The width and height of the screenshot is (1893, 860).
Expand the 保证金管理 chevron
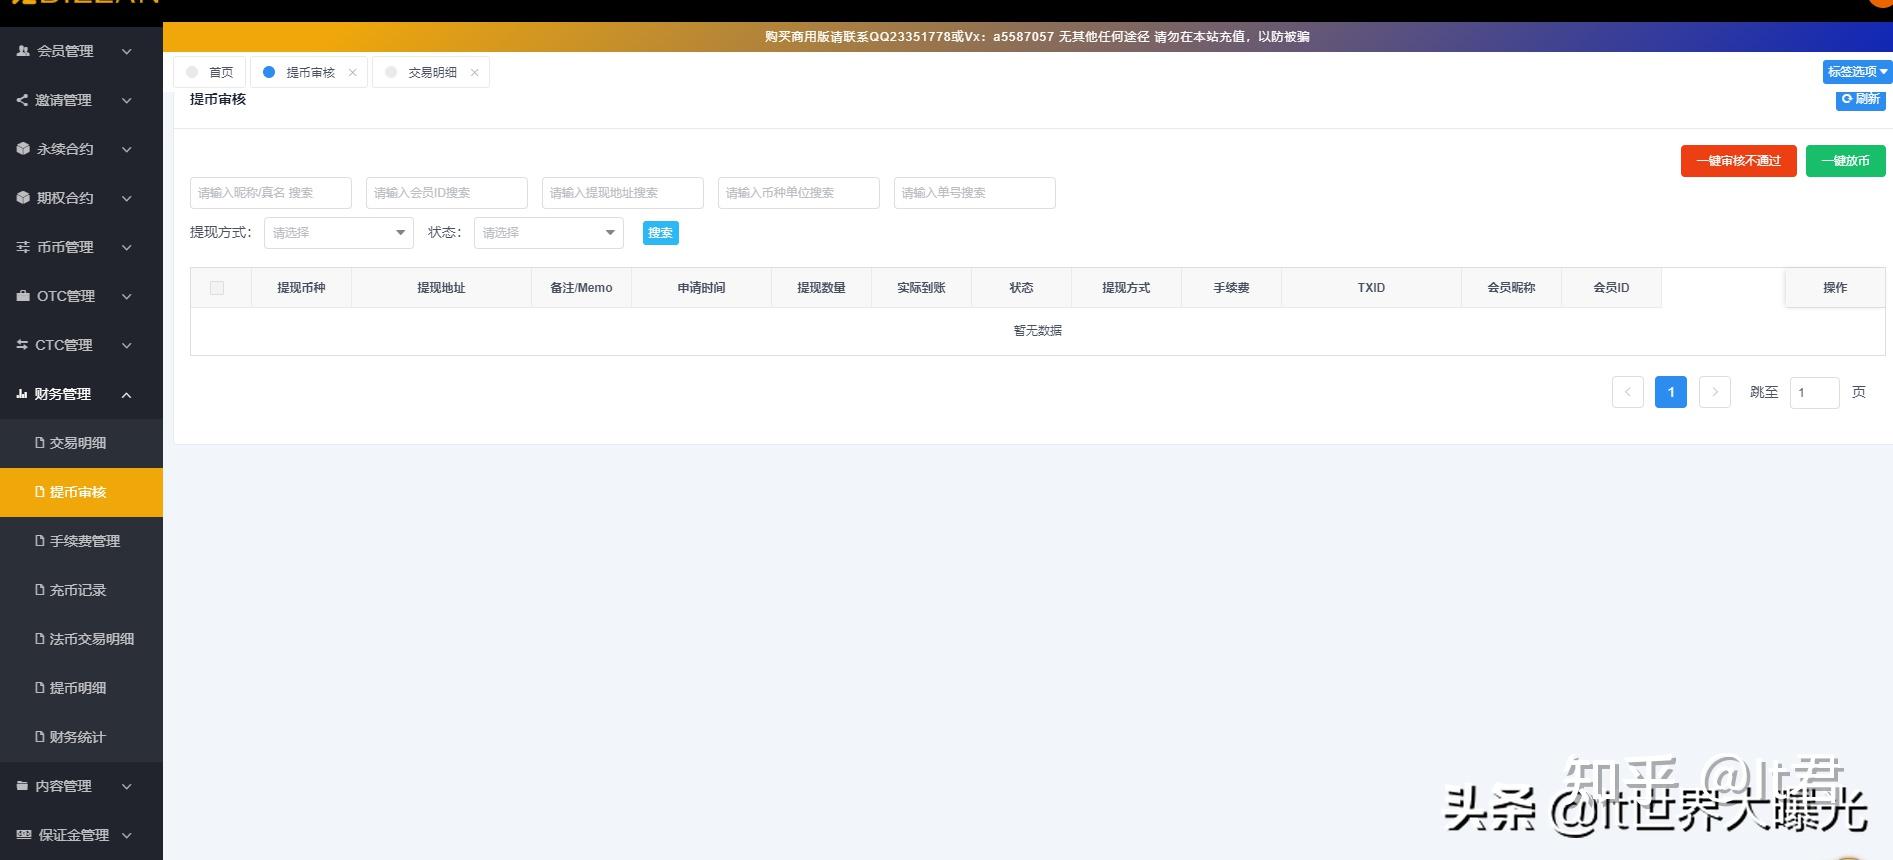(x=127, y=835)
